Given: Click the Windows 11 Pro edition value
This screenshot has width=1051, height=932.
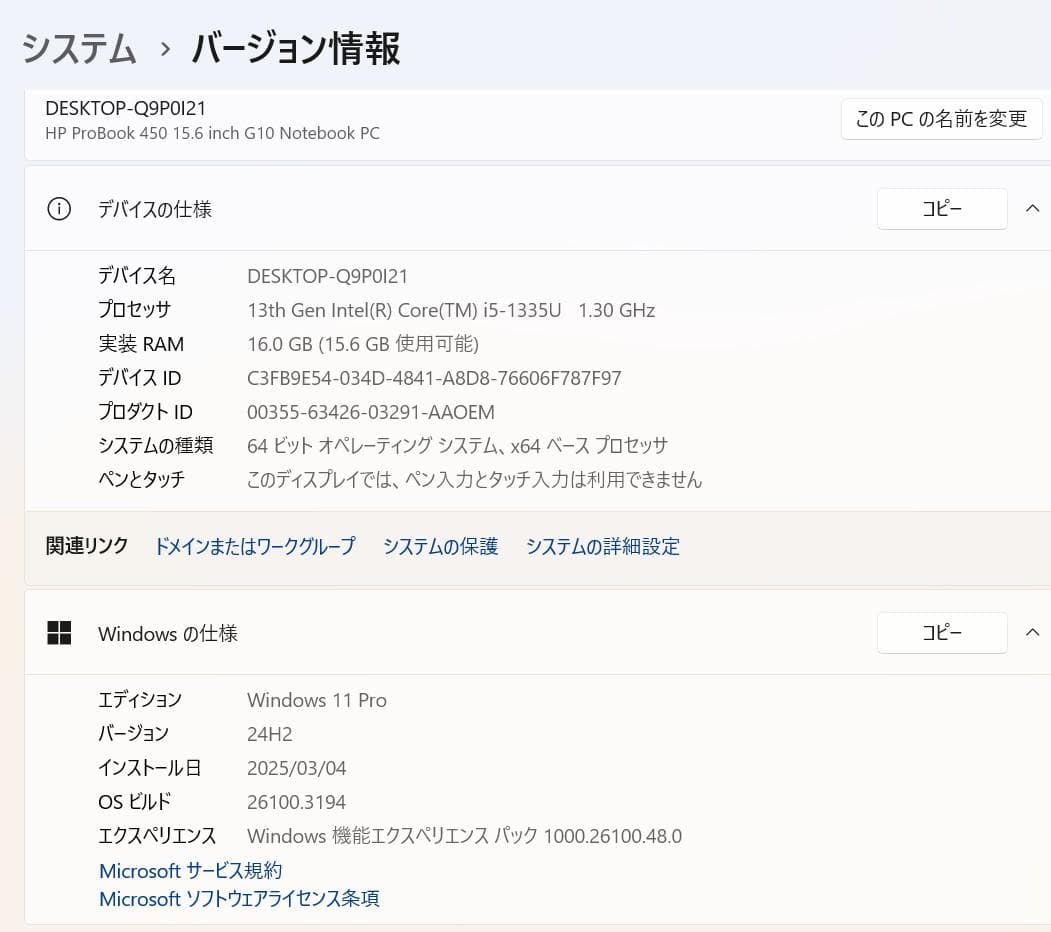Looking at the screenshot, I should coord(316,700).
